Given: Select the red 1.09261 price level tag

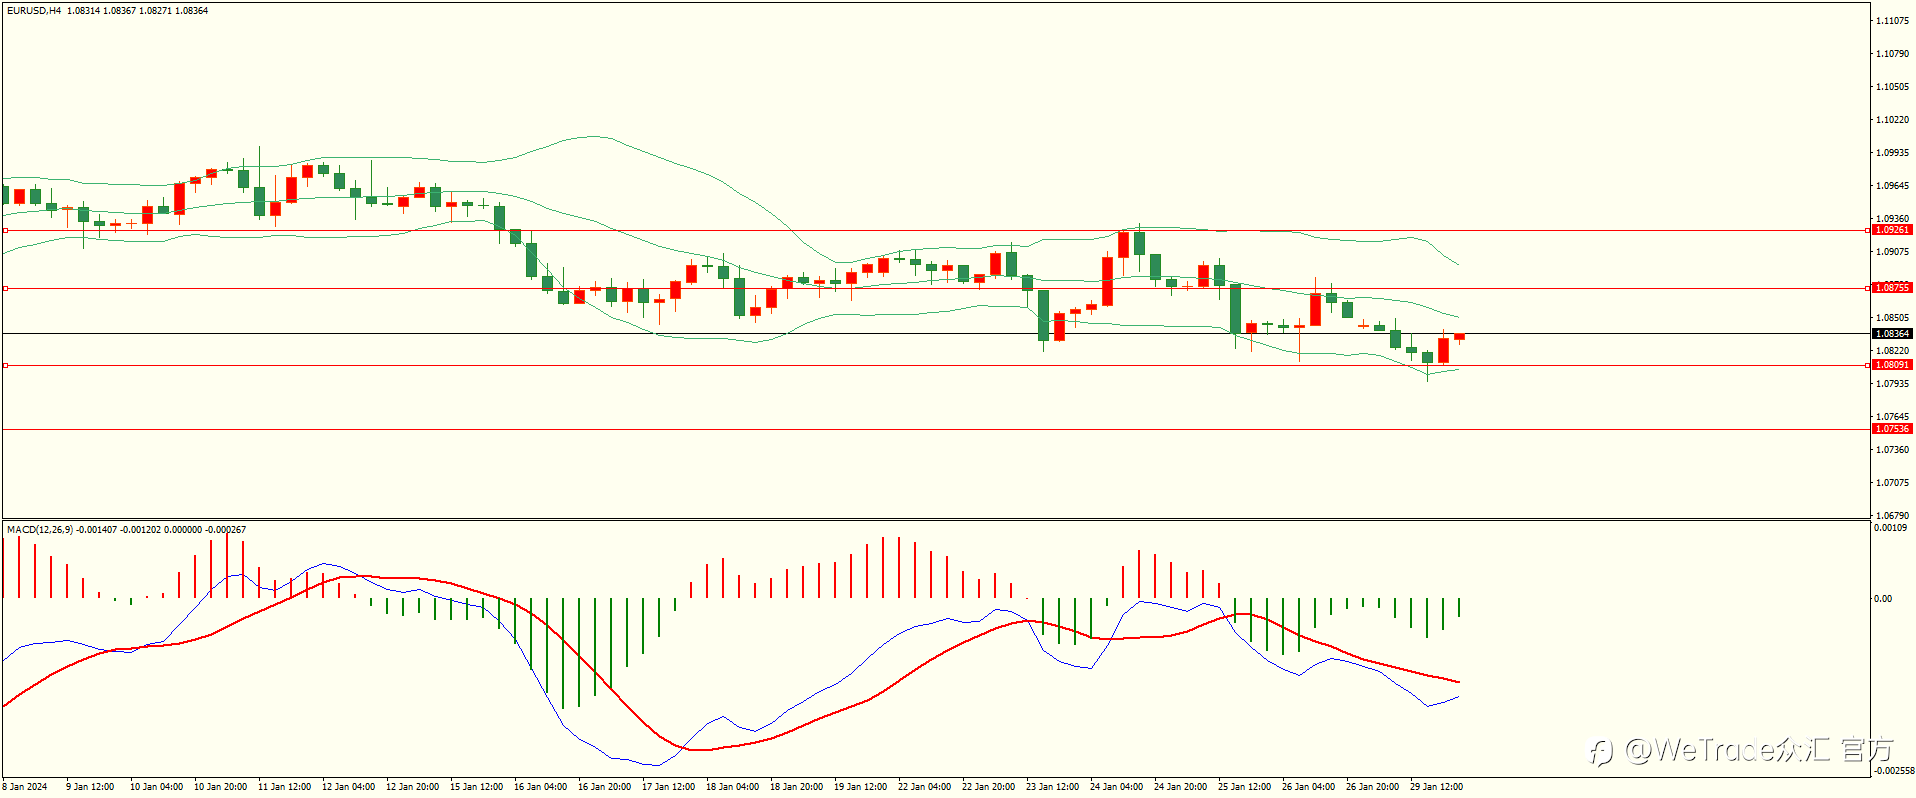Looking at the screenshot, I should point(1892,230).
